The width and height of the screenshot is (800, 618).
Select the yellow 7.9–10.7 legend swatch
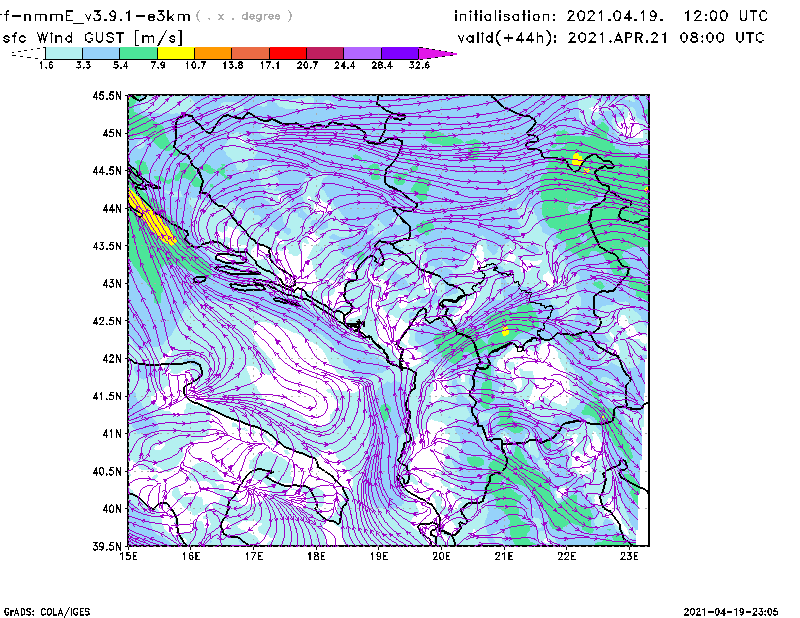(x=176, y=53)
